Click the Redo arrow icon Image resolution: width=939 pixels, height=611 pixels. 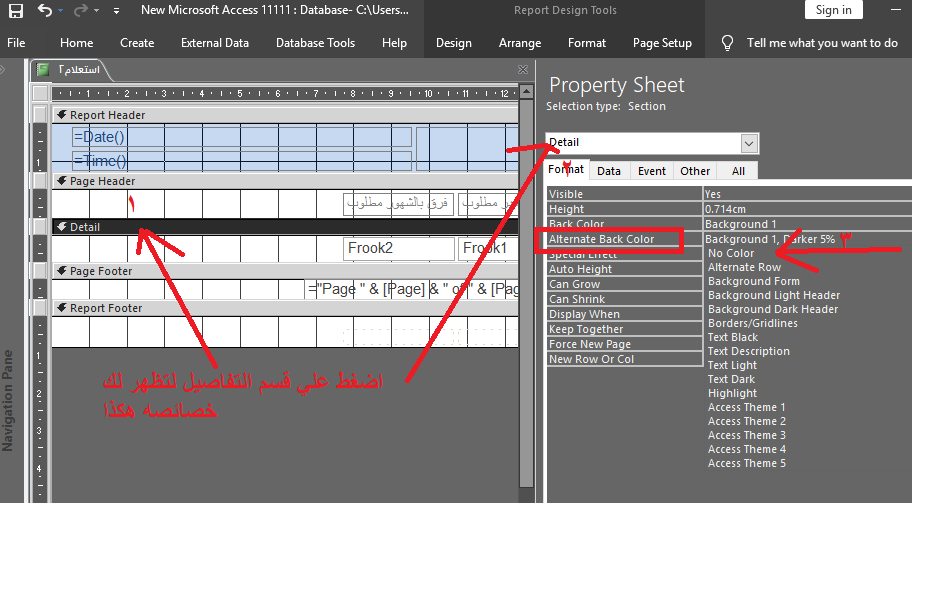(x=81, y=10)
